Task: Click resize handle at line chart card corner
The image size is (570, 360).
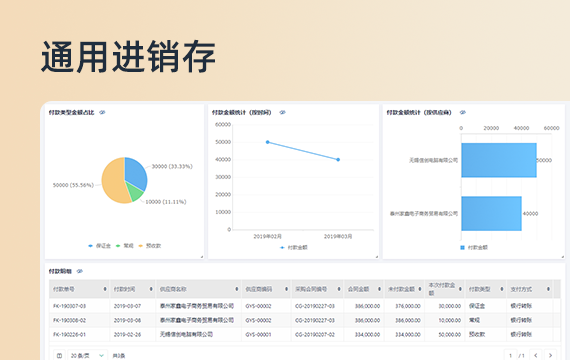Action: pos(376,257)
